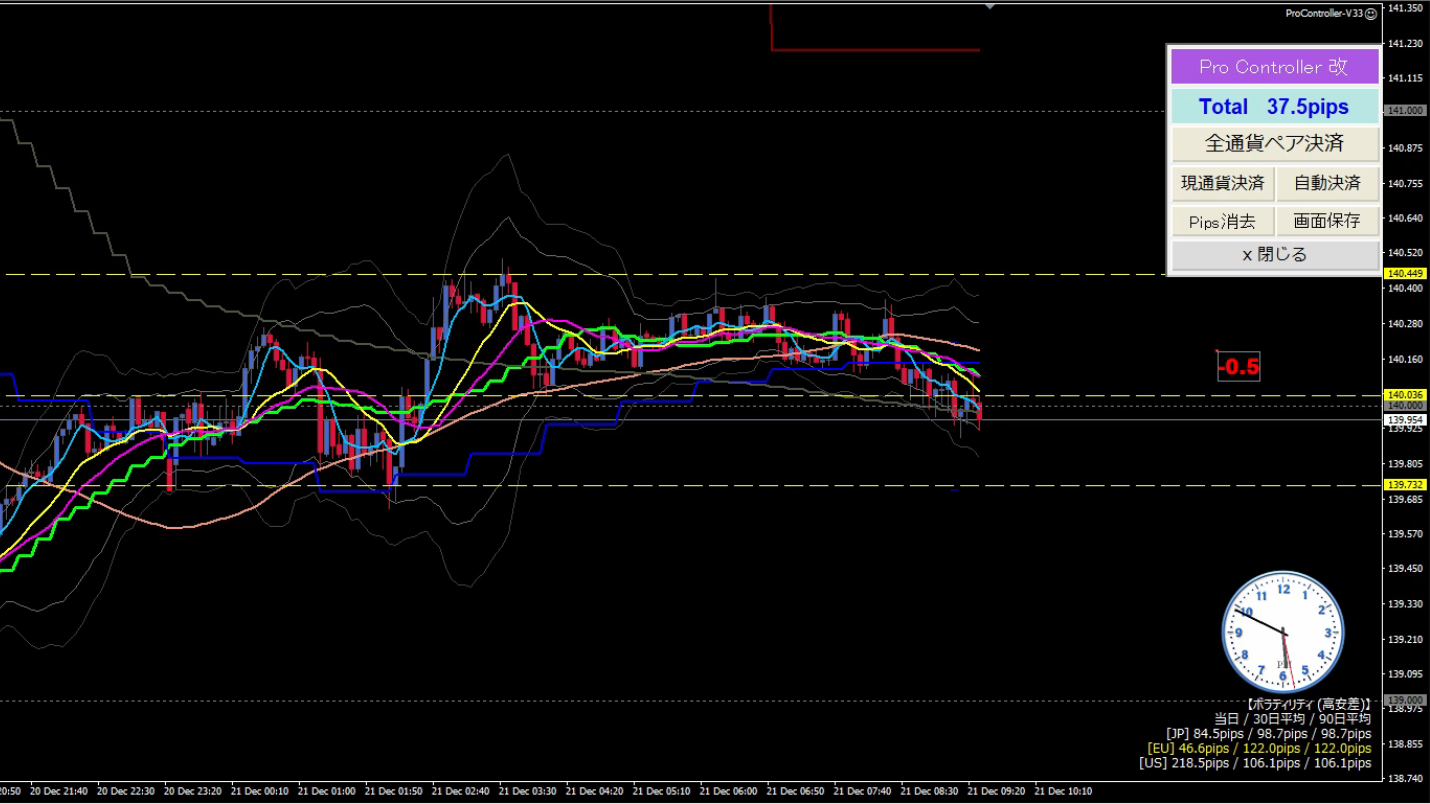Click the [JP] 84.5pips volatility line
Screen dimensions: 1430x804
1269,733
